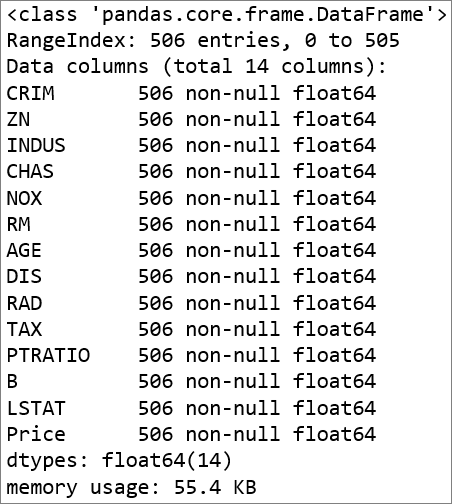The width and height of the screenshot is (452, 504).
Task: Click the memory usage 55.4 KB text
Action: point(131,487)
